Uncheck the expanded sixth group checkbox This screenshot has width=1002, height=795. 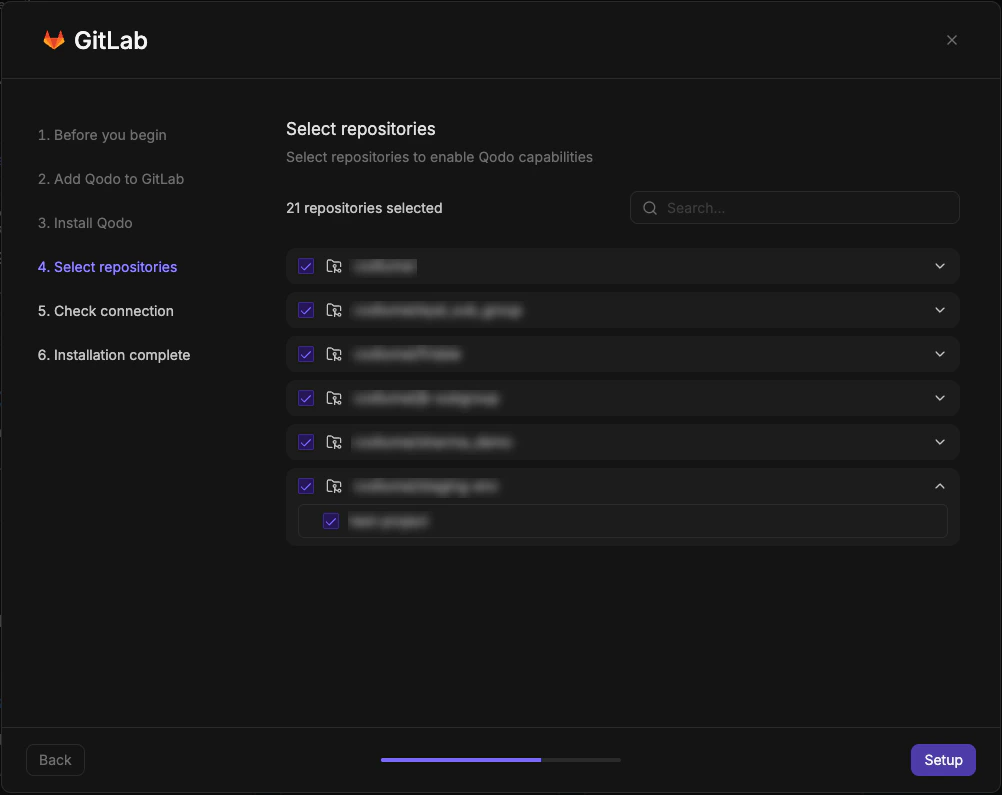(306, 486)
